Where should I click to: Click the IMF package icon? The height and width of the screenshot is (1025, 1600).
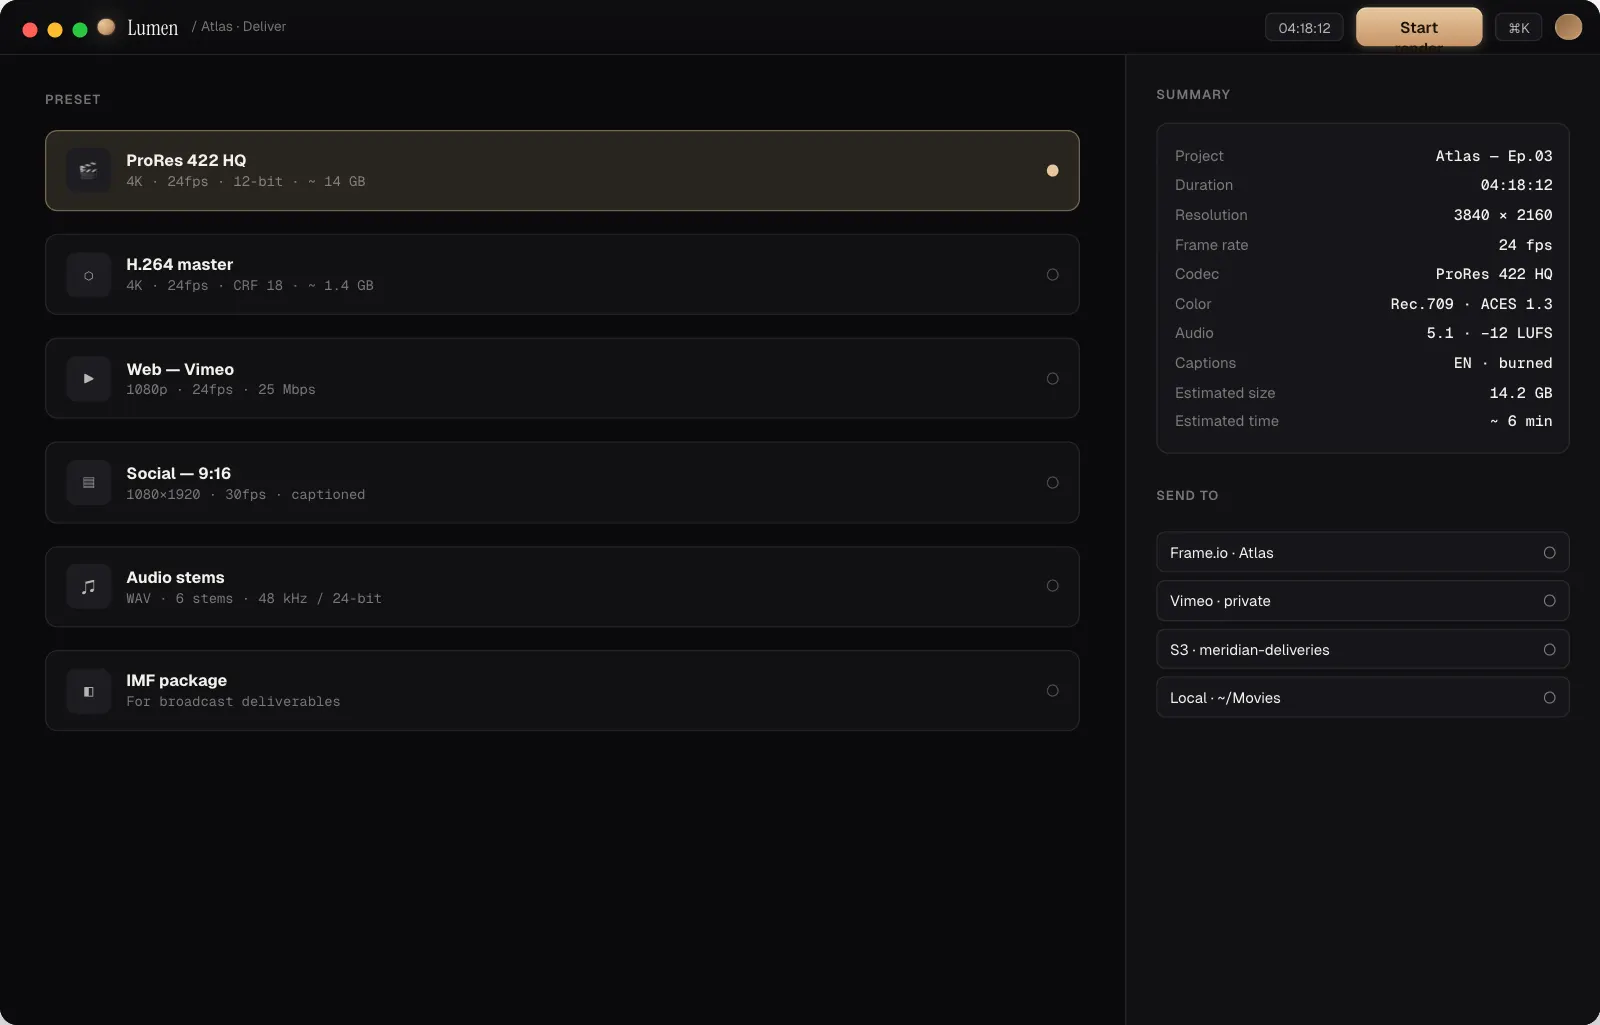pos(88,691)
